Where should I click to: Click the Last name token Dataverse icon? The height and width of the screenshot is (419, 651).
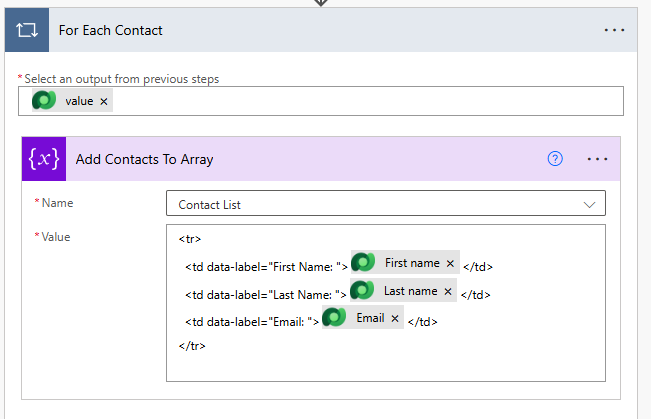[363, 291]
